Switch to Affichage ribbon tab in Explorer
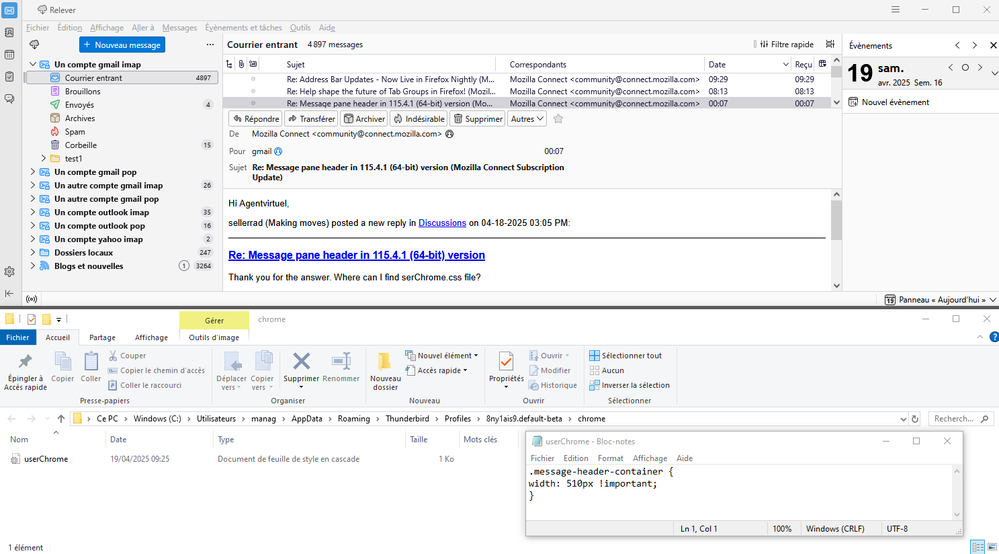This screenshot has width=999, height=554. 151,337
